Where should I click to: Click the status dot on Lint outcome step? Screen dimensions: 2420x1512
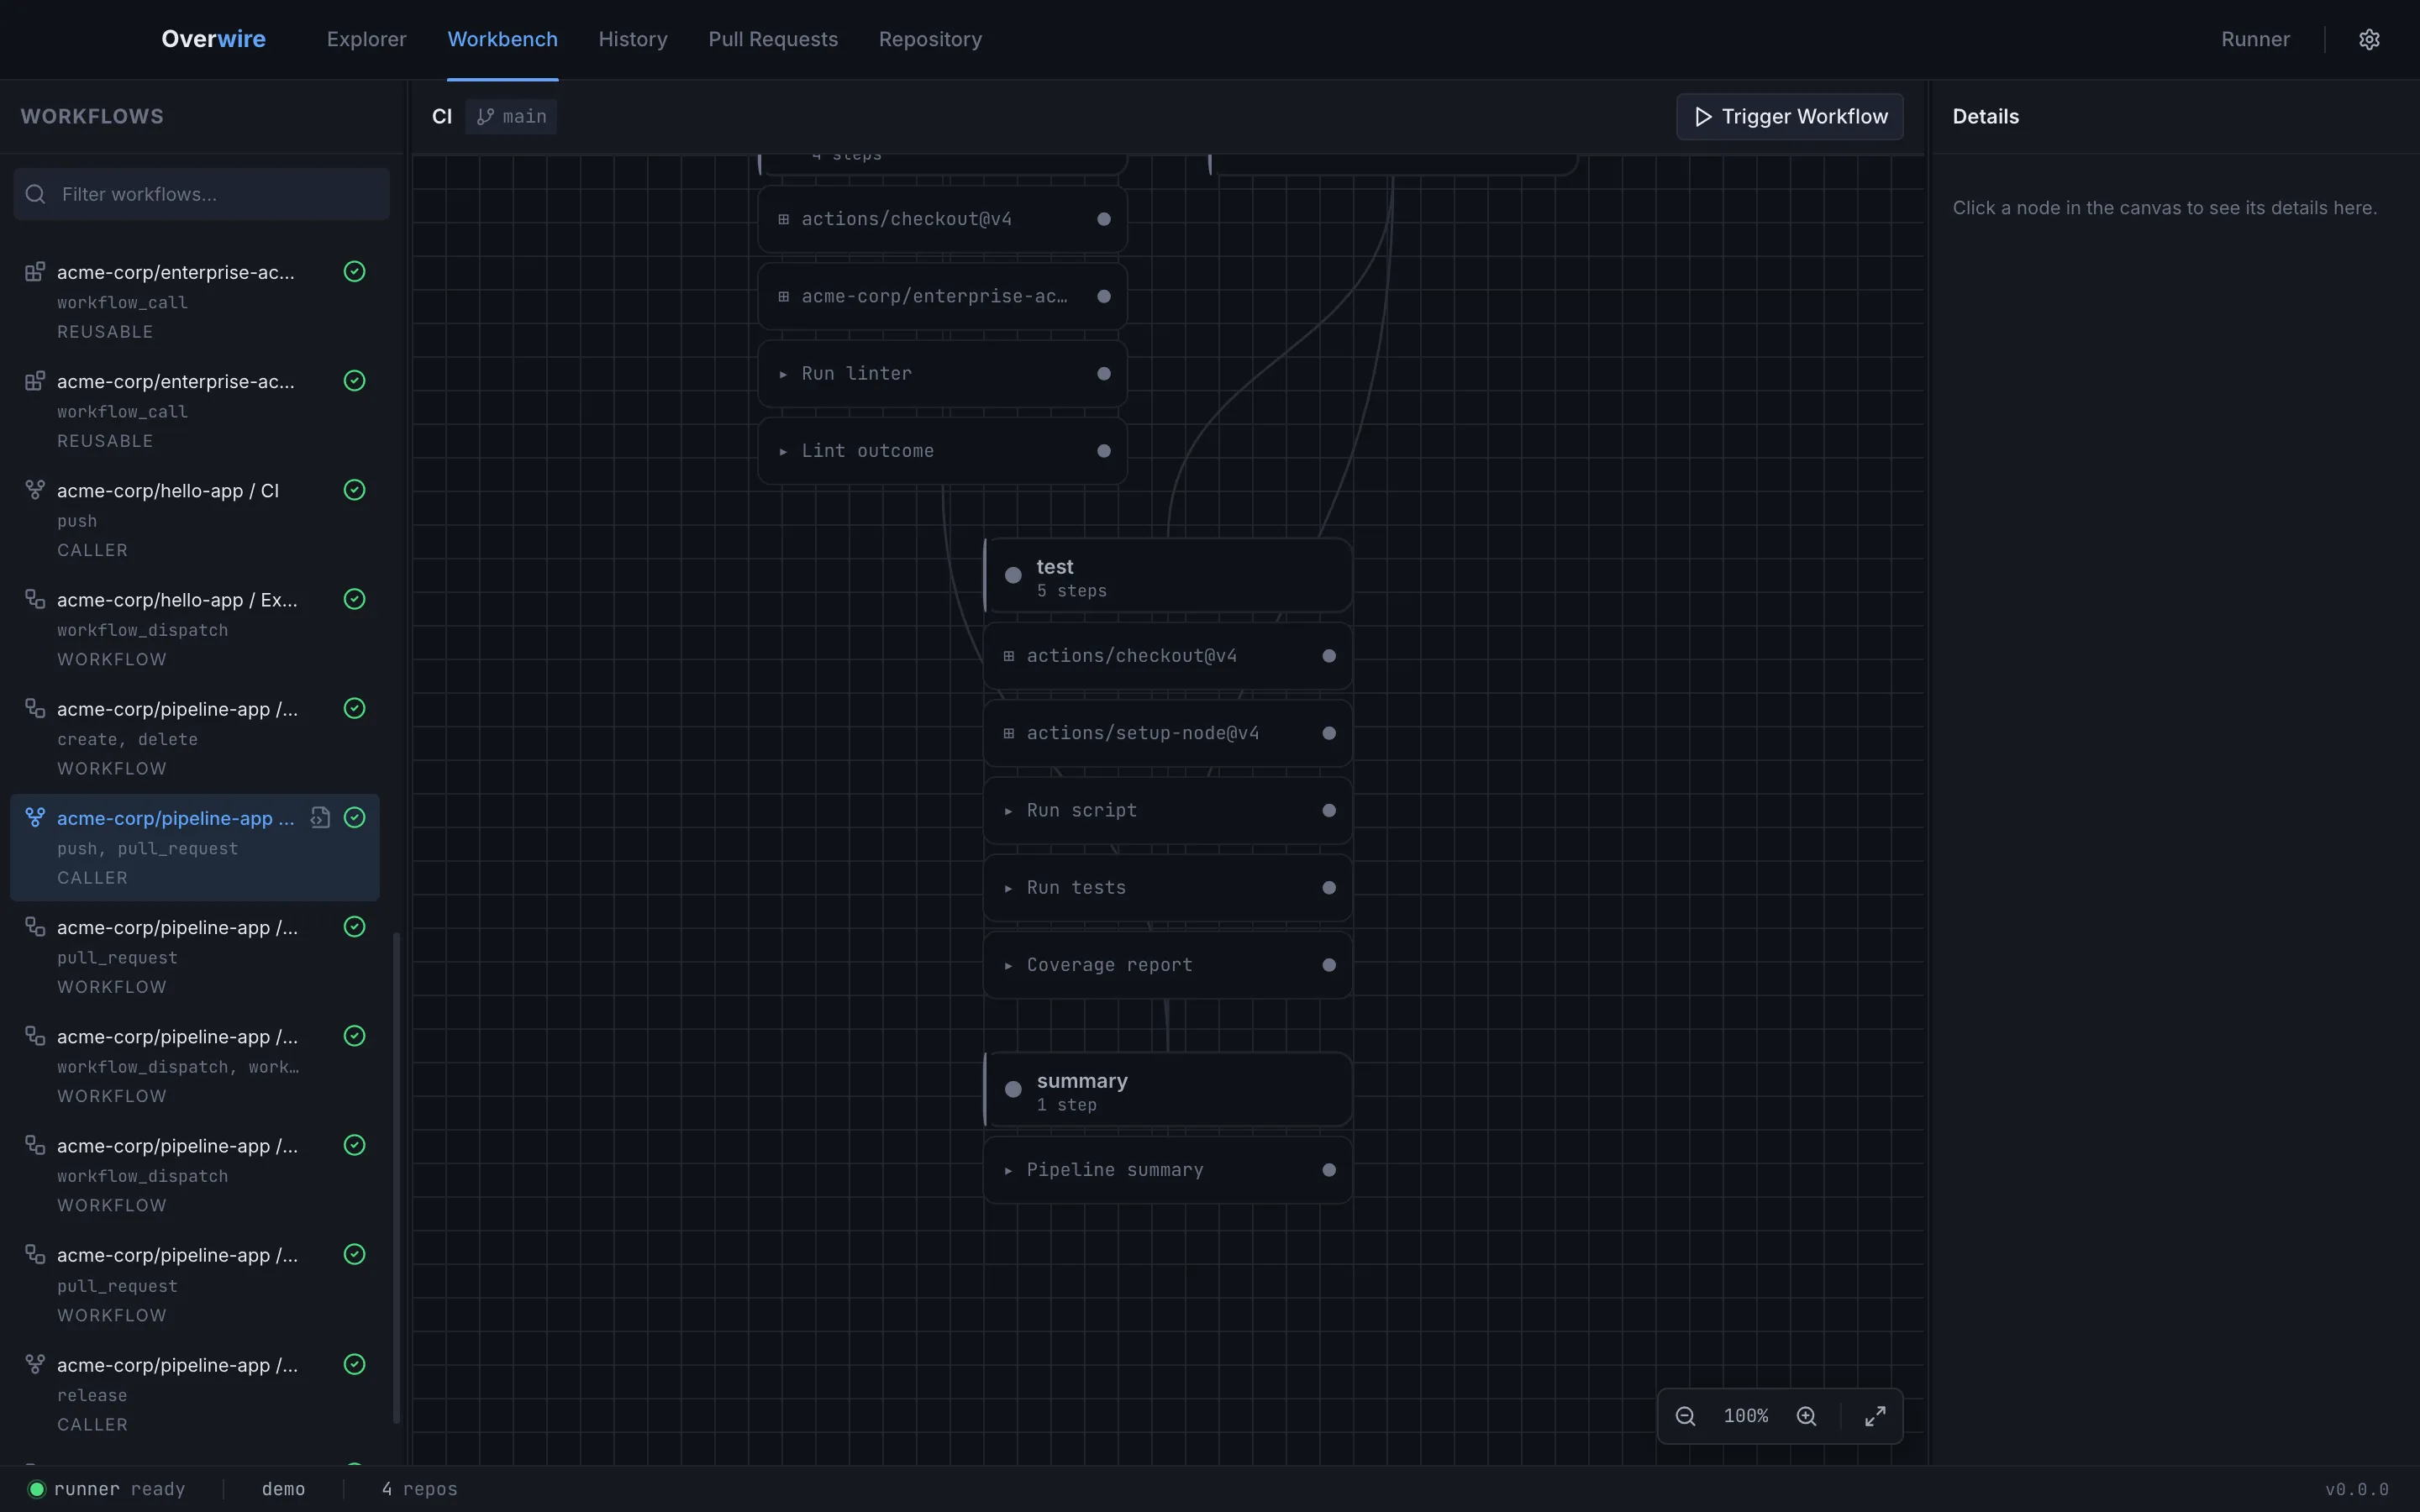pyautogui.click(x=1104, y=451)
